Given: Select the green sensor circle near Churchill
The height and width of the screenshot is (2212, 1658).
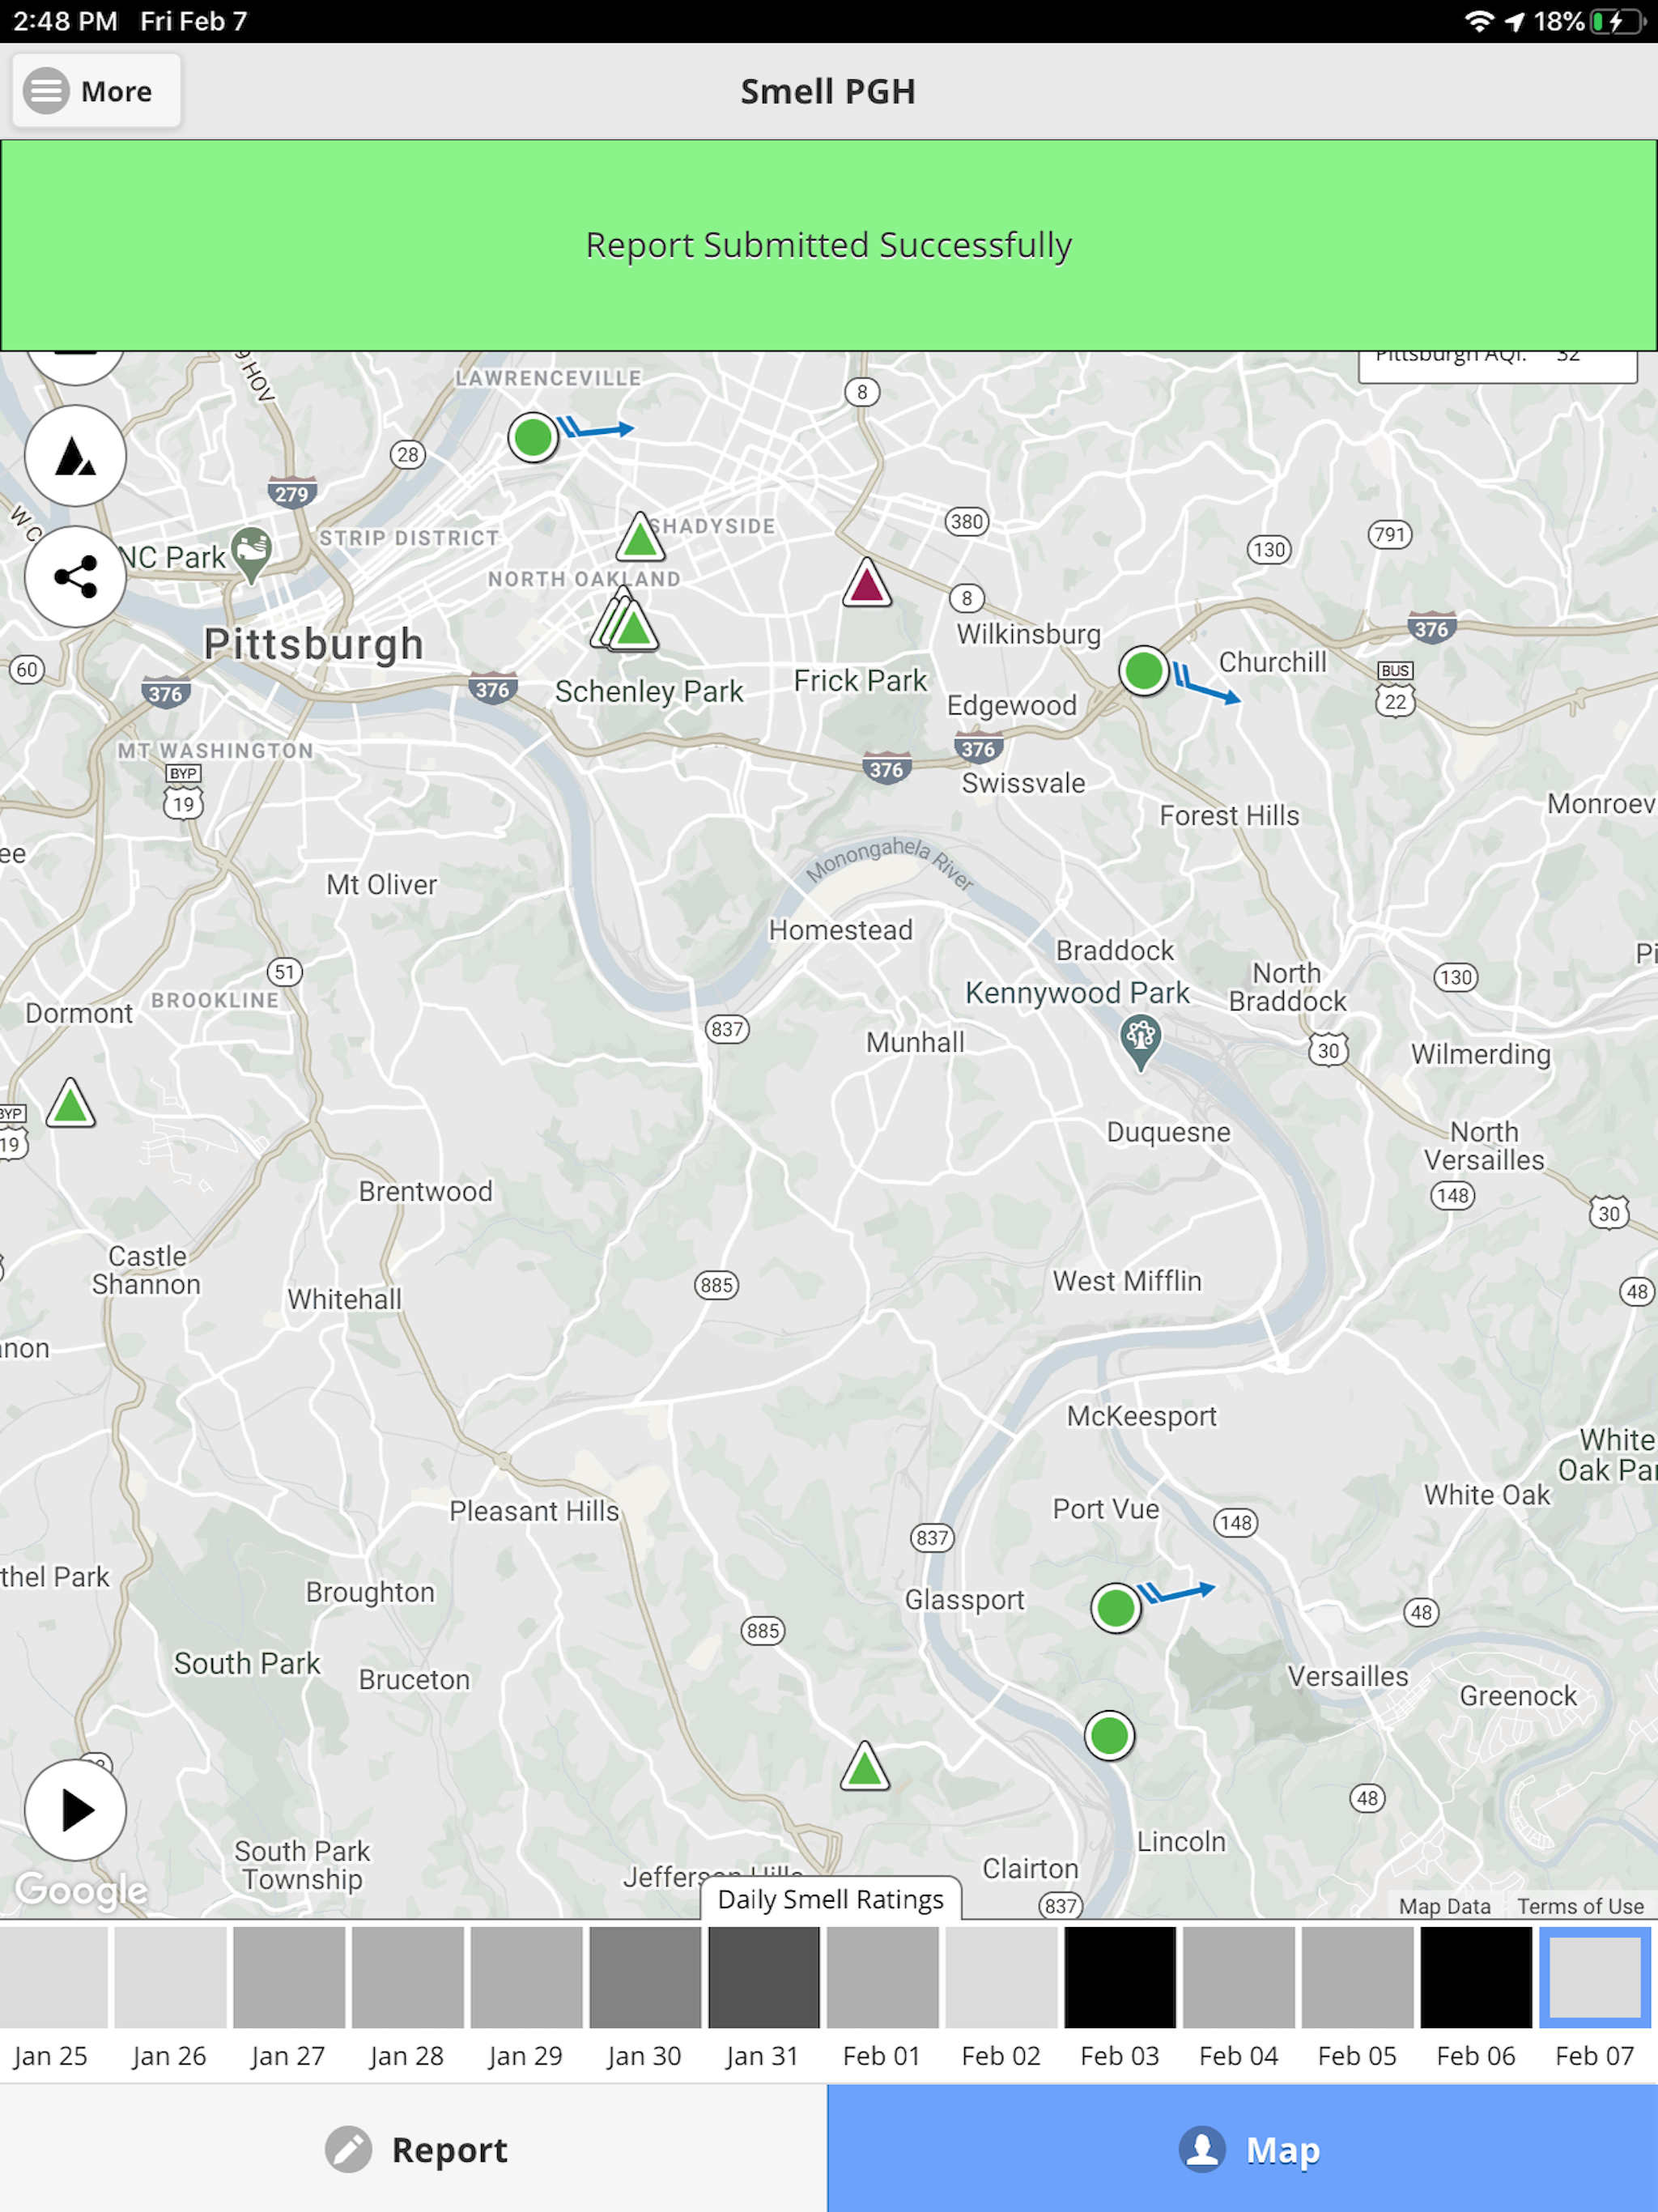Looking at the screenshot, I should click(1144, 670).
